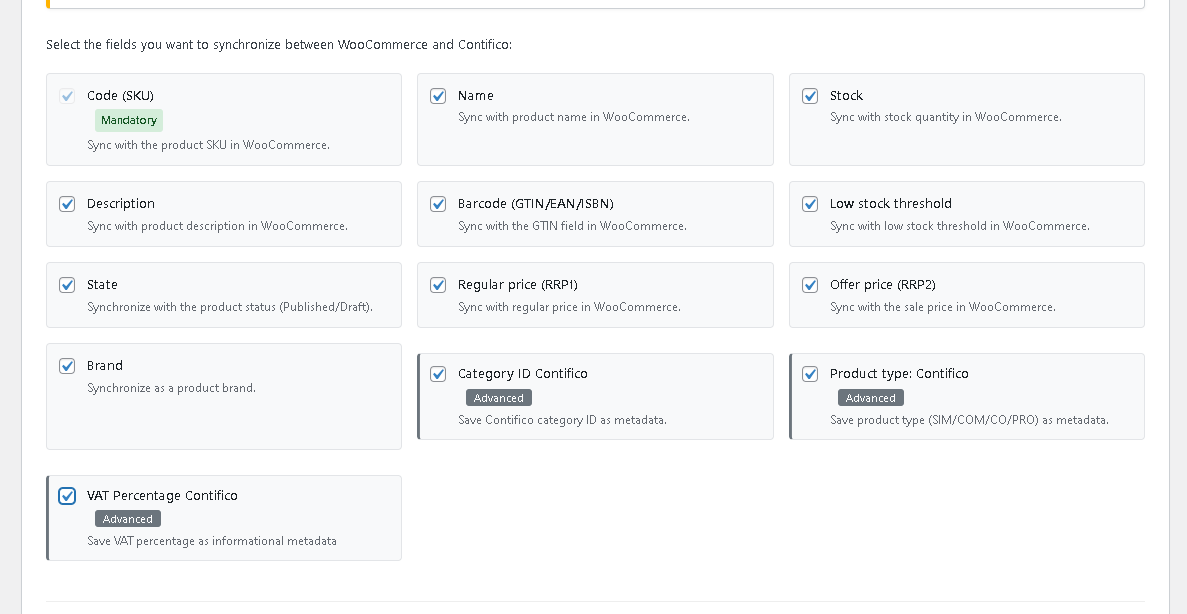Image resolution: width=1187 pixels, height=614 pixels.
Task: Toggle the Regular price (RRP1) checkbox
Action: click(x=438, y=285)
